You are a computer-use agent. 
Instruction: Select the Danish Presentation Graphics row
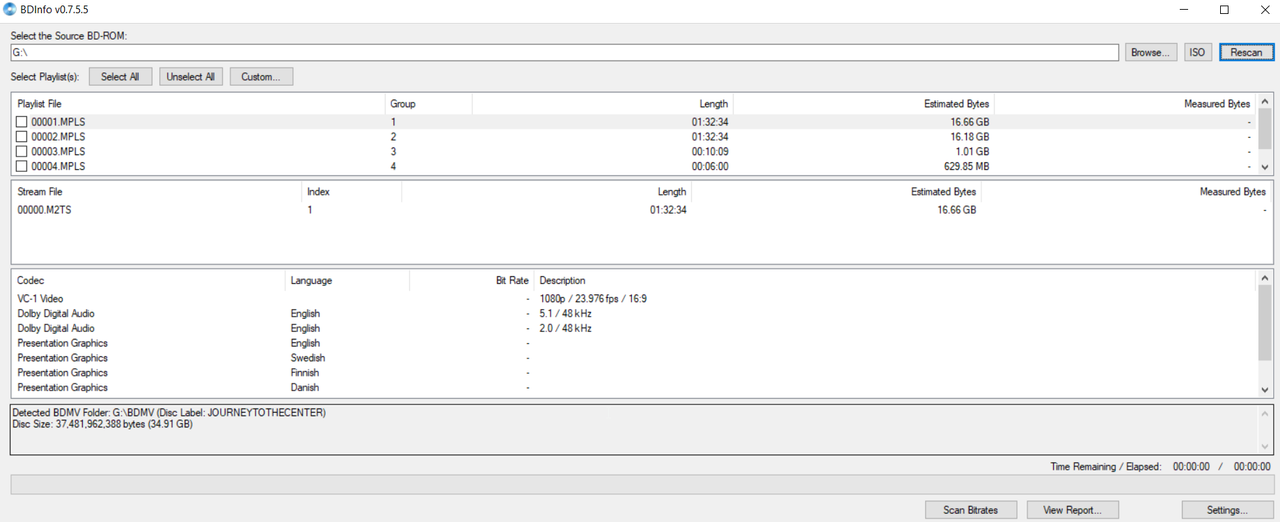(634, 388)
